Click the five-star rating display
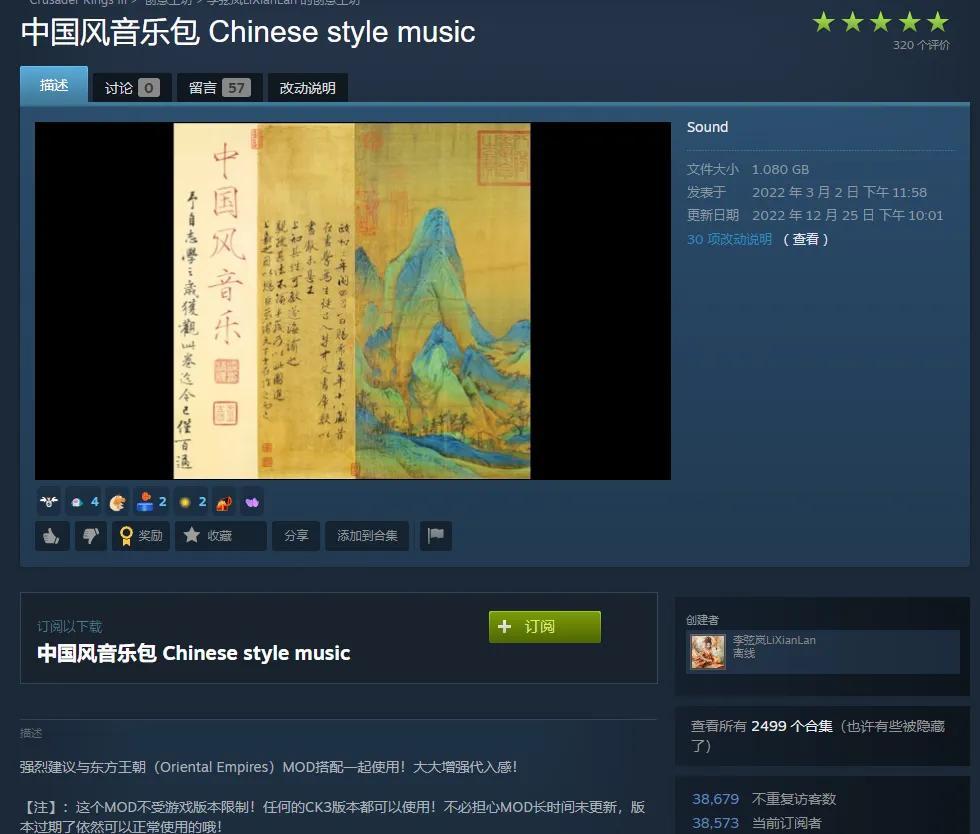The height and width of the screenshot is (834, 980). (x=880, y=22)
